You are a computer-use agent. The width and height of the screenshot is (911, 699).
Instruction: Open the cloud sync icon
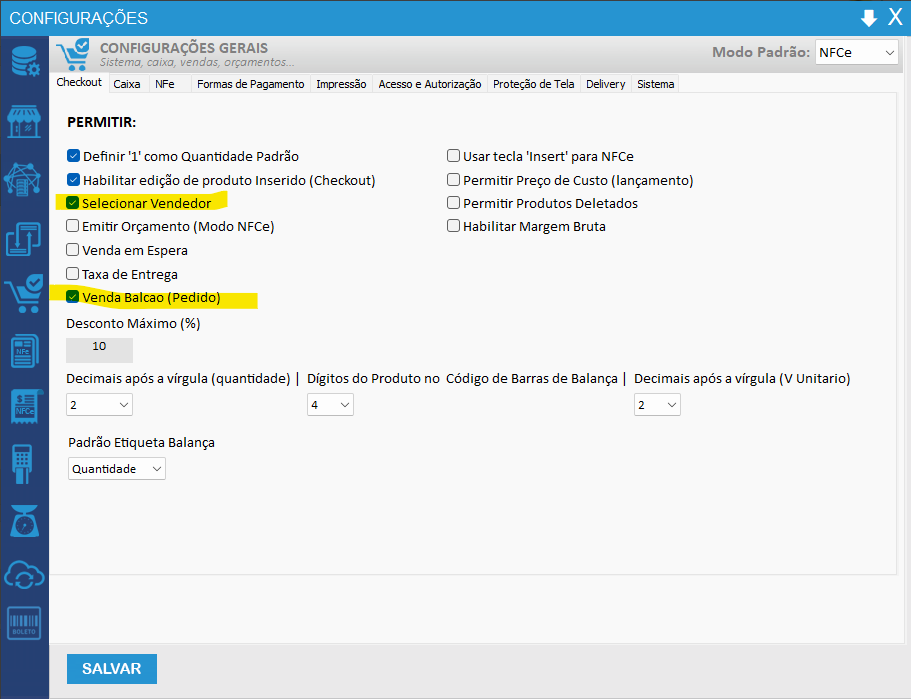(24, 575)
